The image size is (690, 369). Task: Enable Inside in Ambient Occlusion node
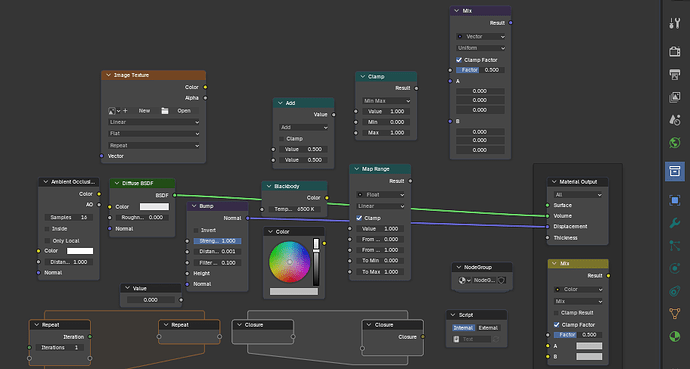47,229
